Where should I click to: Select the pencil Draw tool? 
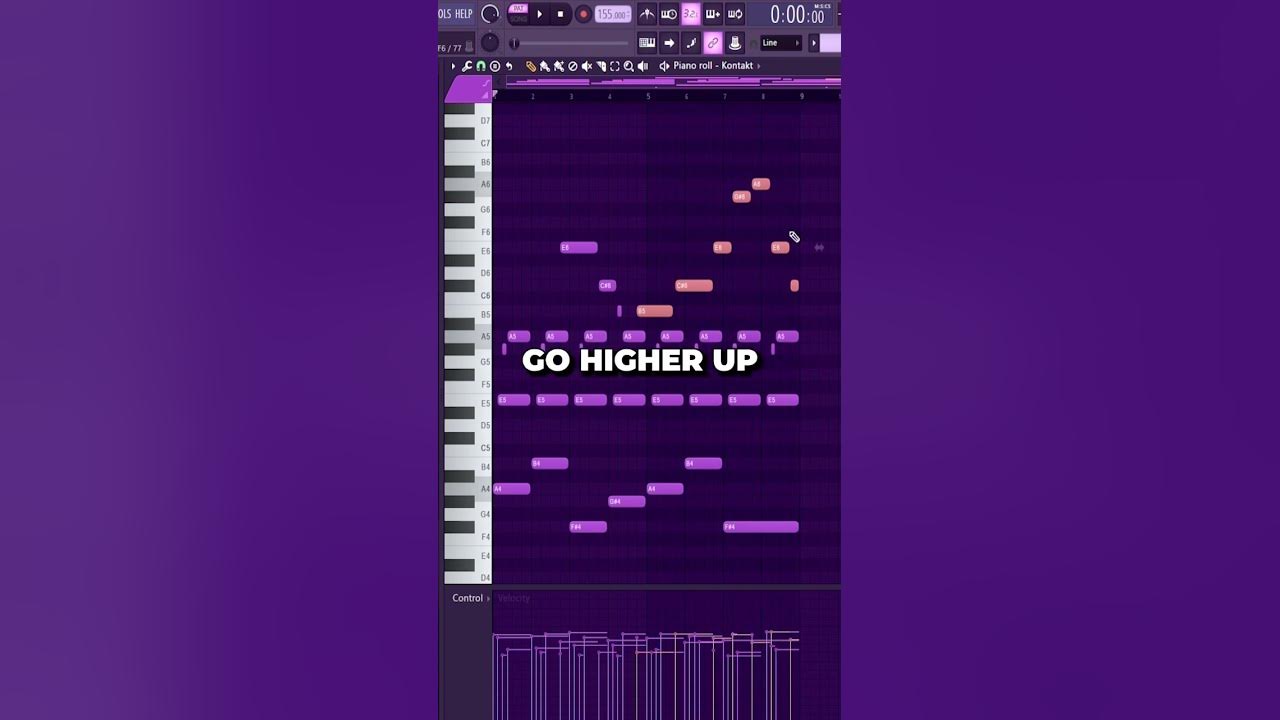[531, 66]
